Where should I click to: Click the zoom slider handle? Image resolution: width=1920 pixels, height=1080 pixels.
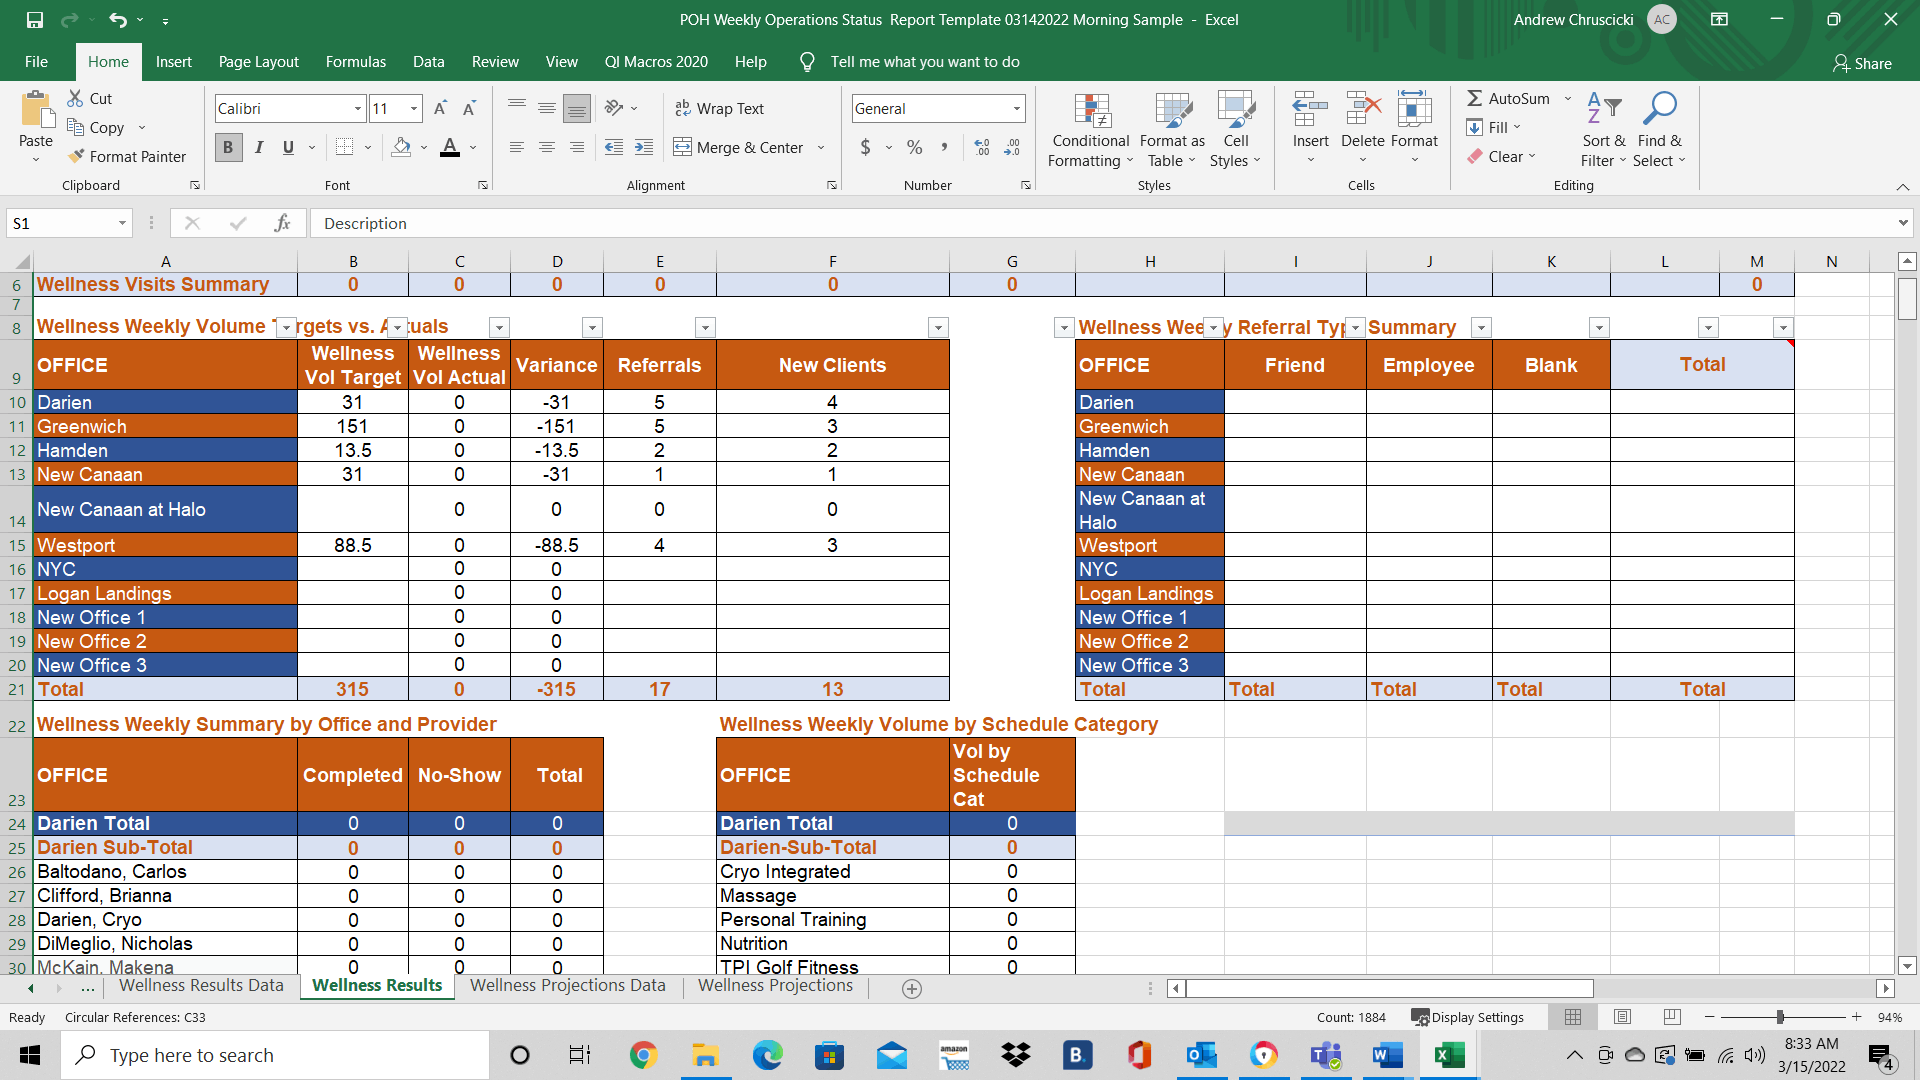tap(1780, 1017)
